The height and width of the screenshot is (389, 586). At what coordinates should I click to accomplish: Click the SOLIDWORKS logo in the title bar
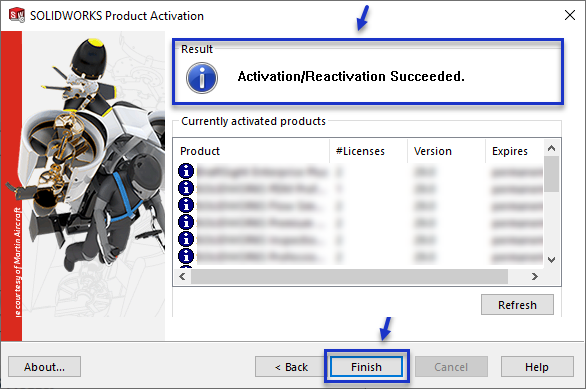coord(17,15)
